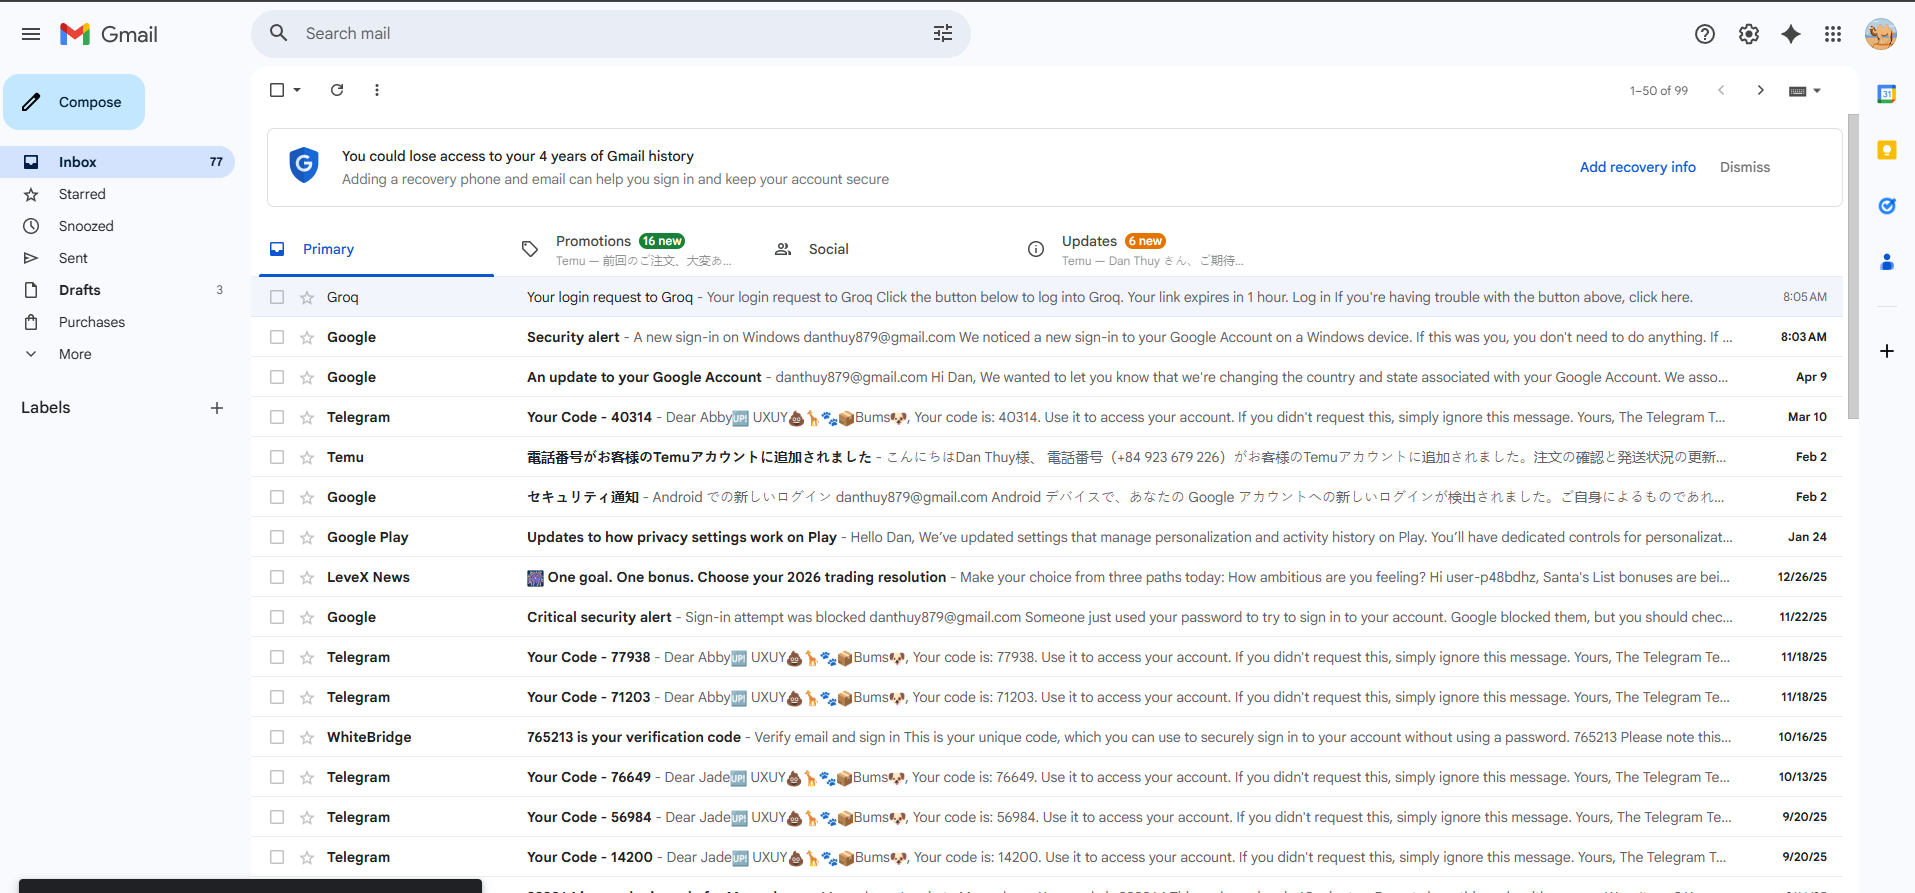Open the Support help icon
Screen dimensions: 1915x893
(x=1705, y=34)
